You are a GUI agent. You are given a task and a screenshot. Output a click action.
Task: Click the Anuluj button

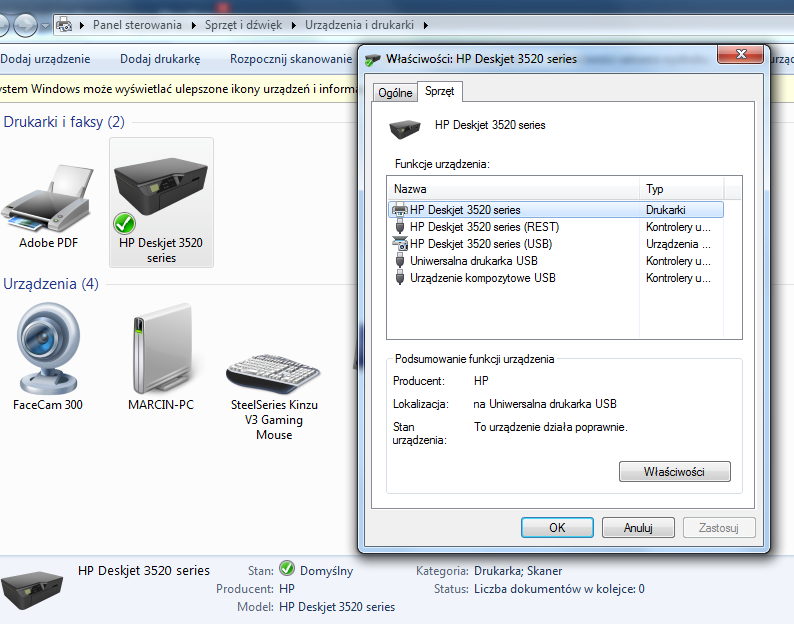pyautogui.click(x=638, y=528)
